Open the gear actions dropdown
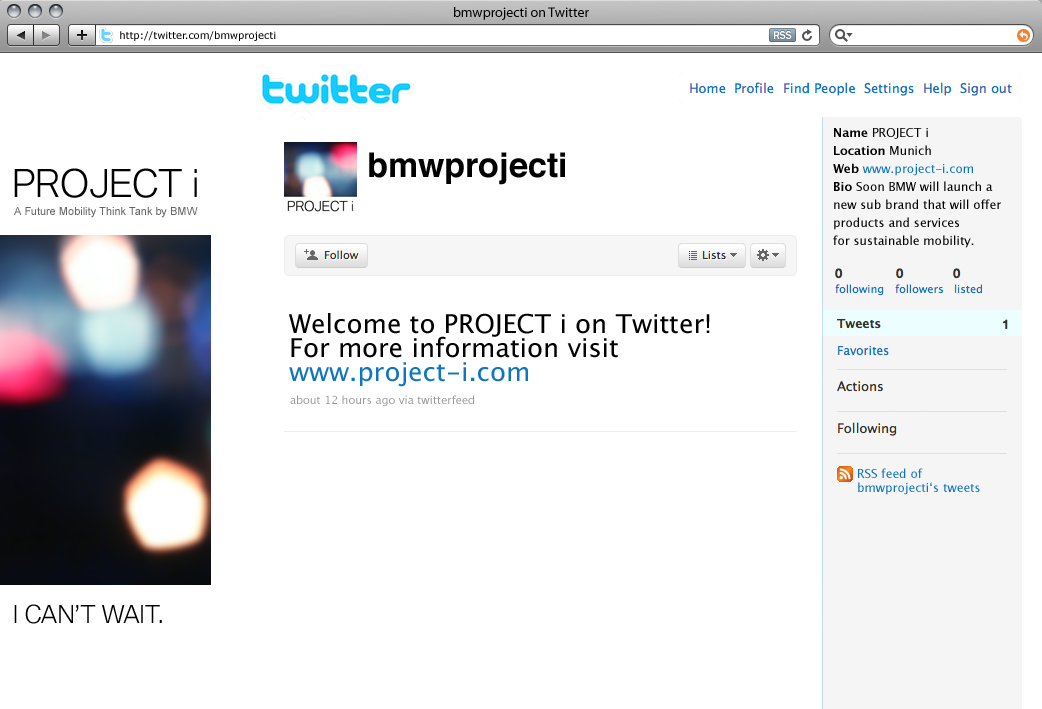 tap(768, 255)
